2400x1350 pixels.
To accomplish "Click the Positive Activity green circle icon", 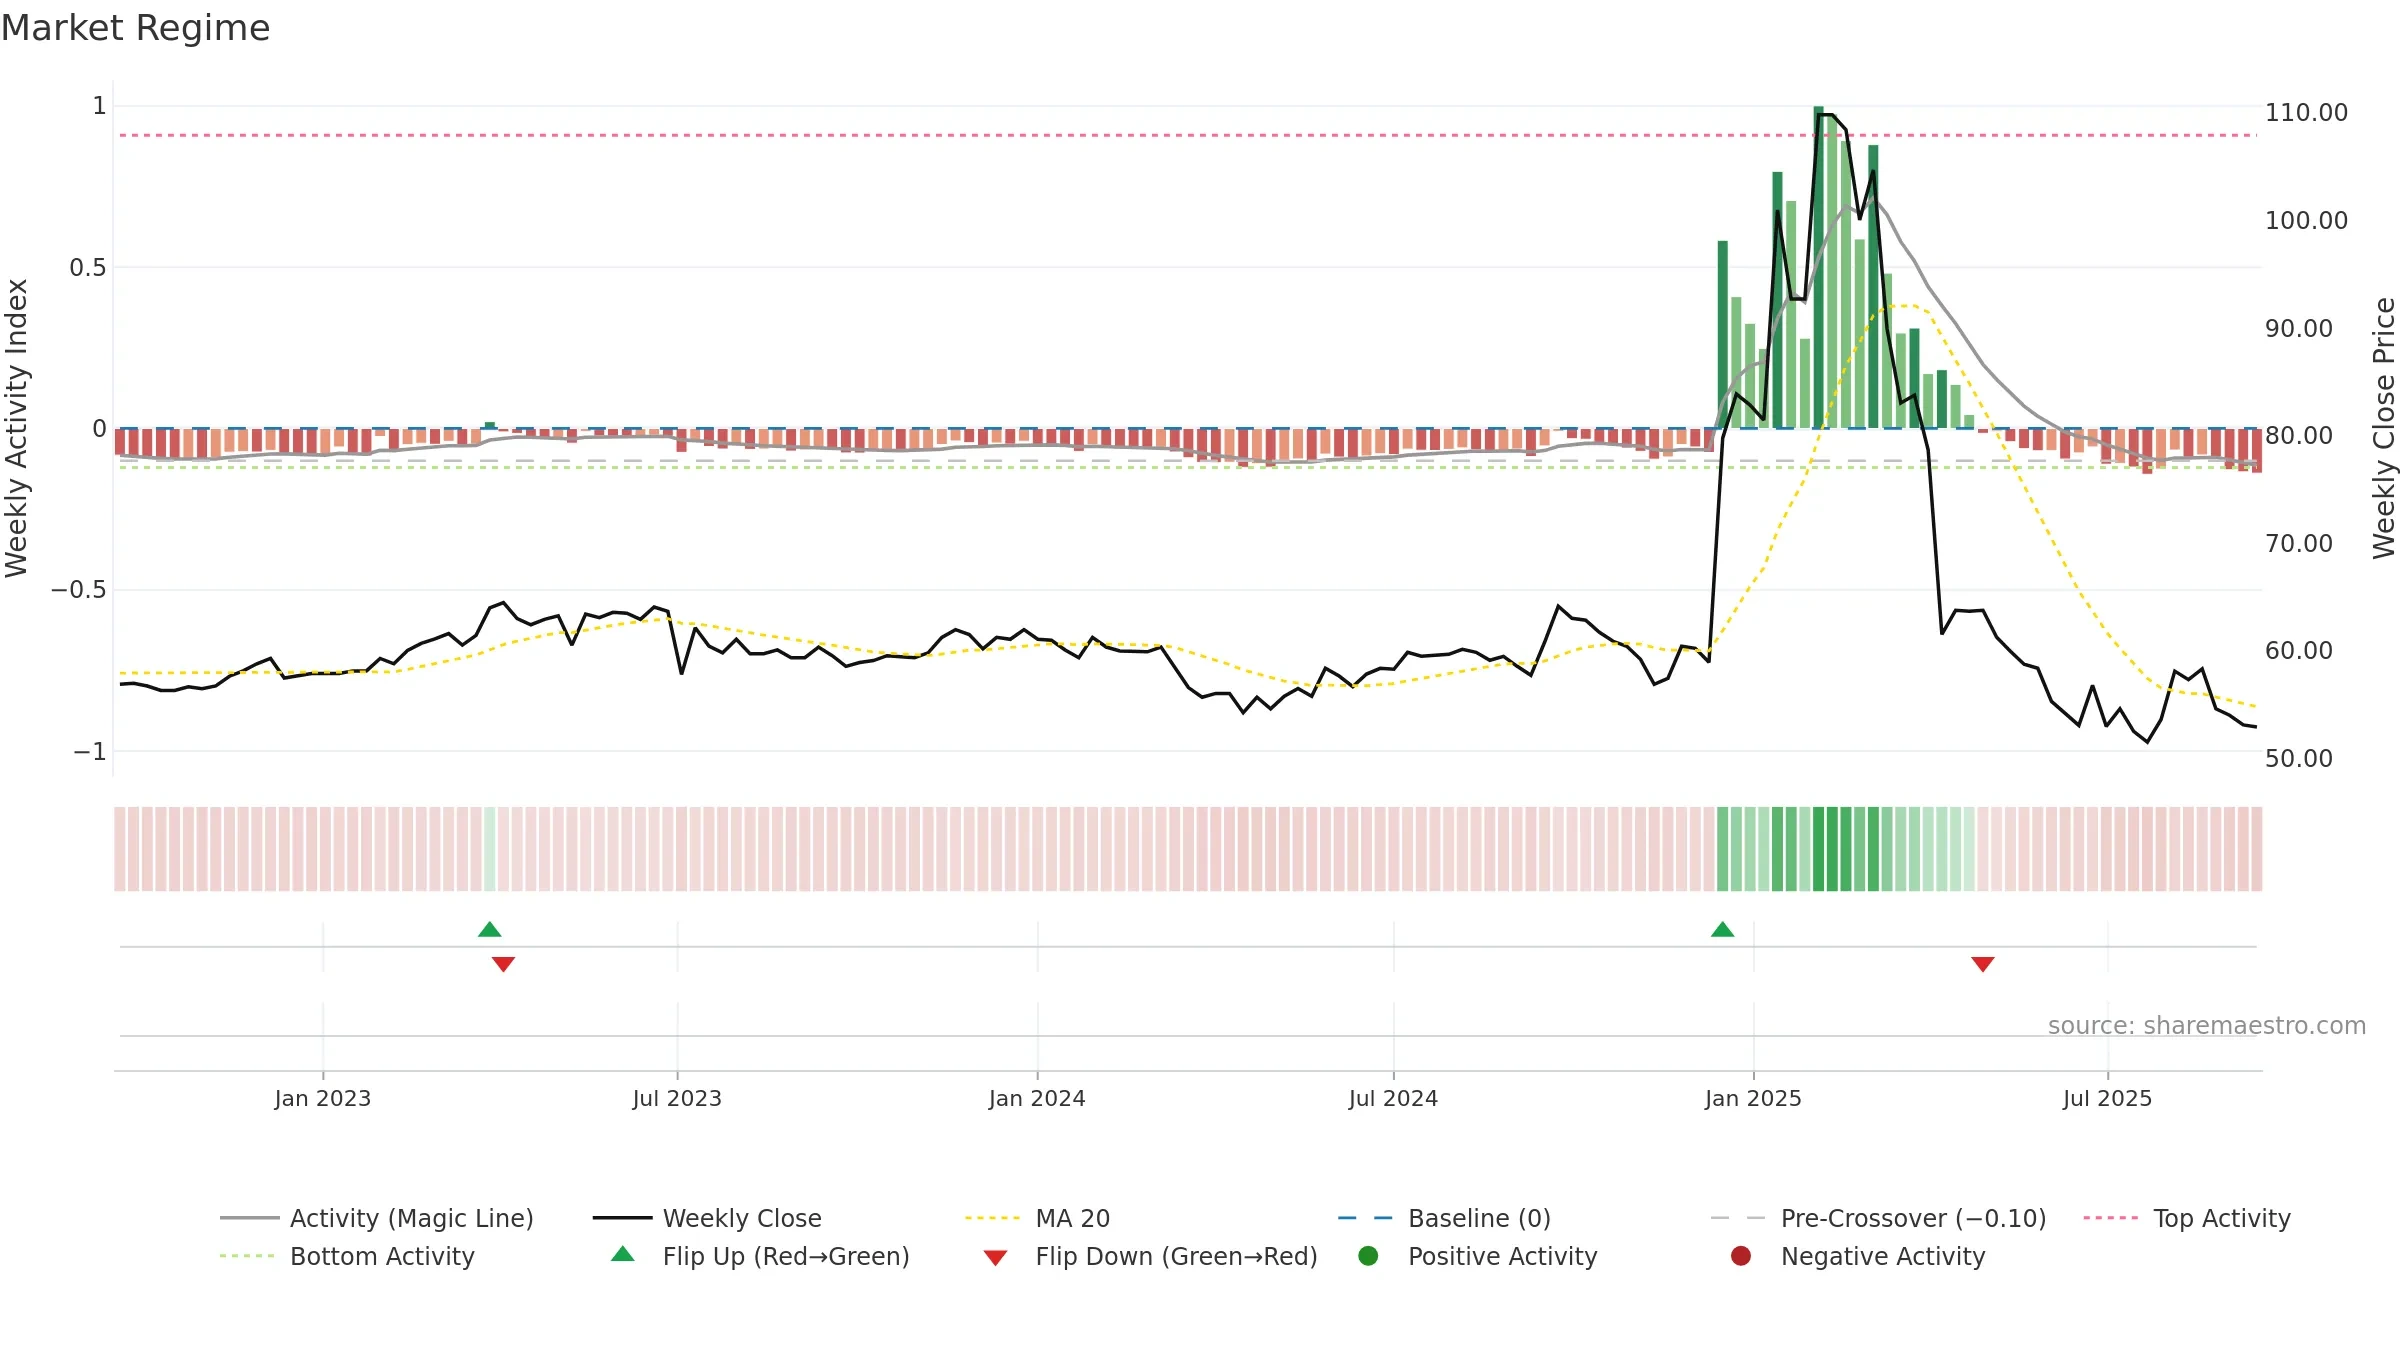I will pos(1368,1255).
